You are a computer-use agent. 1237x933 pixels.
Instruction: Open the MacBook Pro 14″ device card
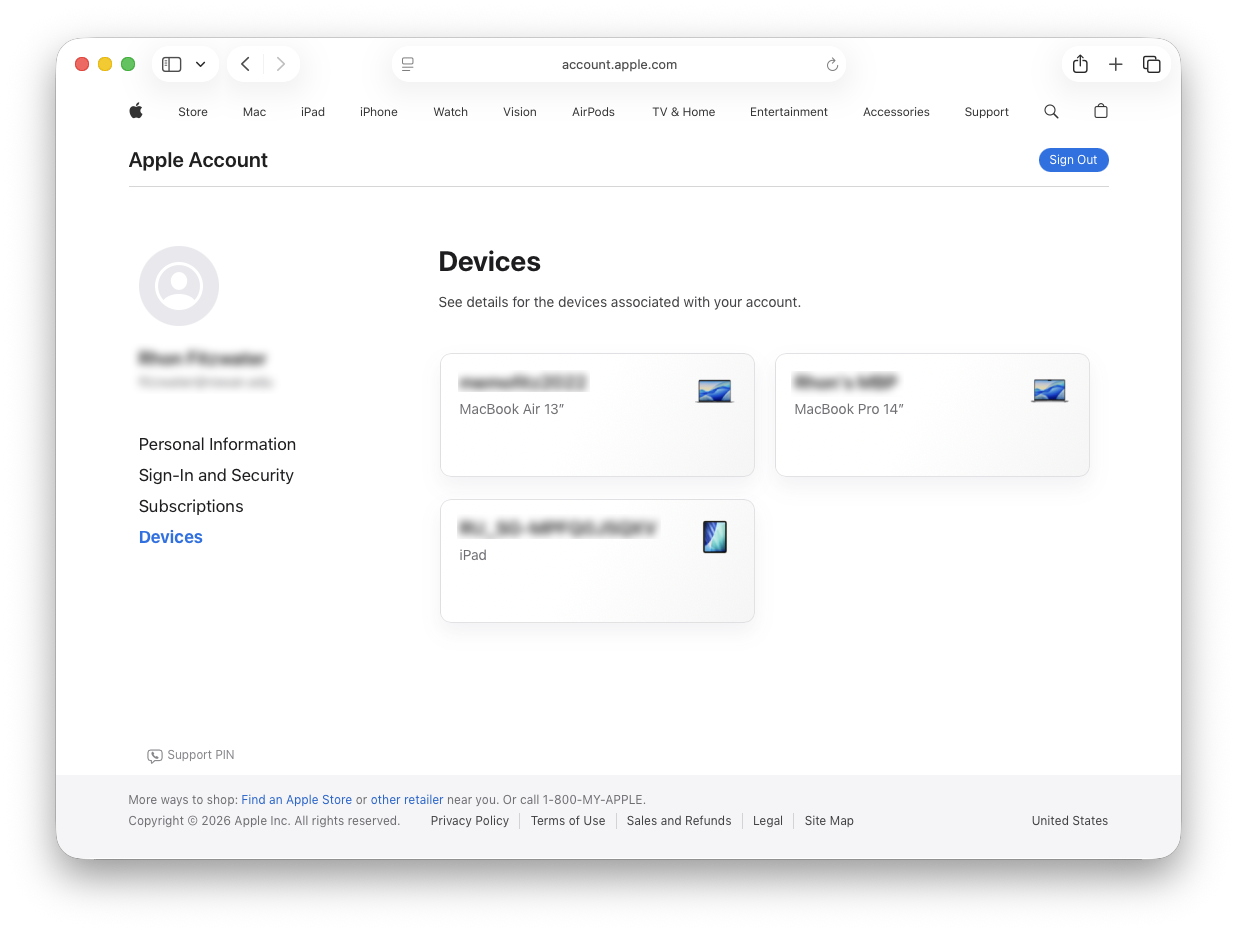pos(932,415)
